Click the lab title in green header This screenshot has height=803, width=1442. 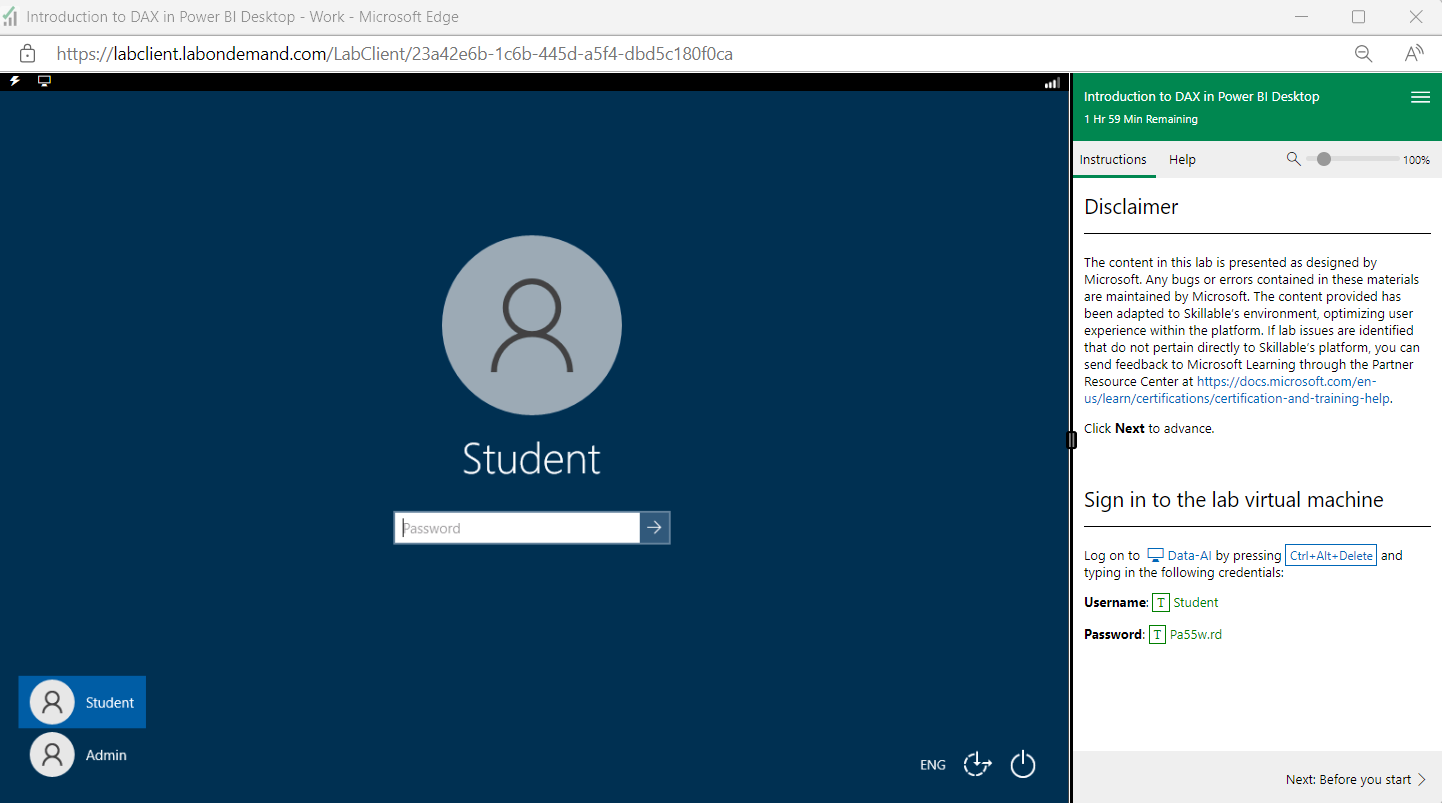pos(1202,97)
